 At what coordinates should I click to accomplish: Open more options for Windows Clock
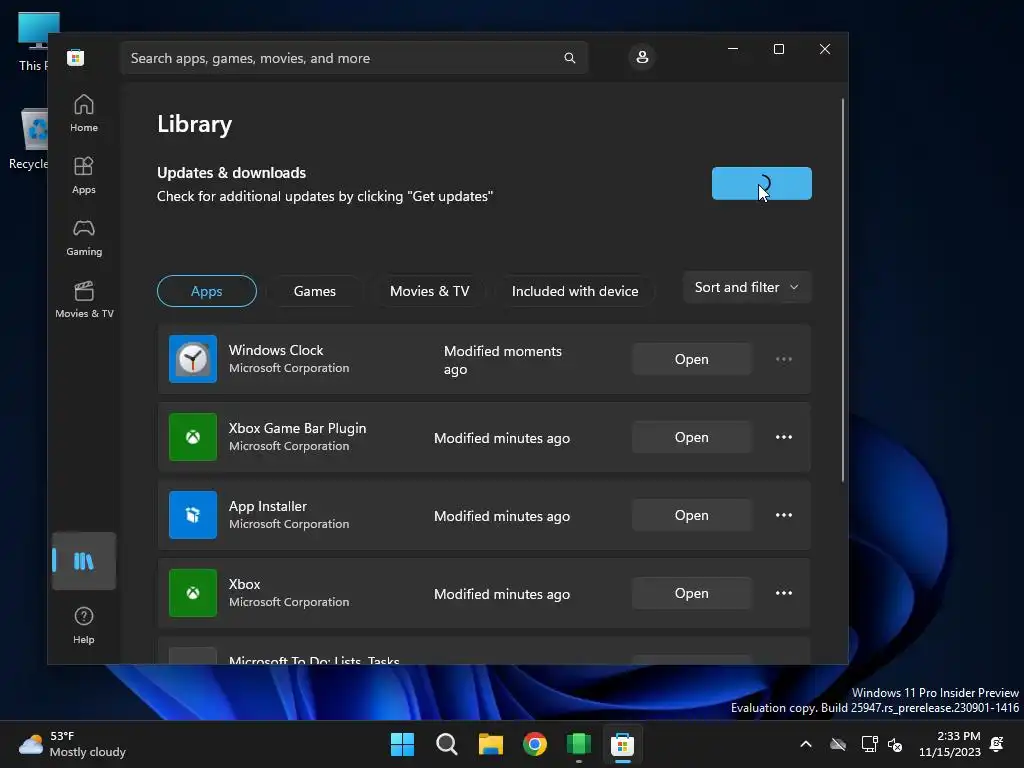(784, 359)
